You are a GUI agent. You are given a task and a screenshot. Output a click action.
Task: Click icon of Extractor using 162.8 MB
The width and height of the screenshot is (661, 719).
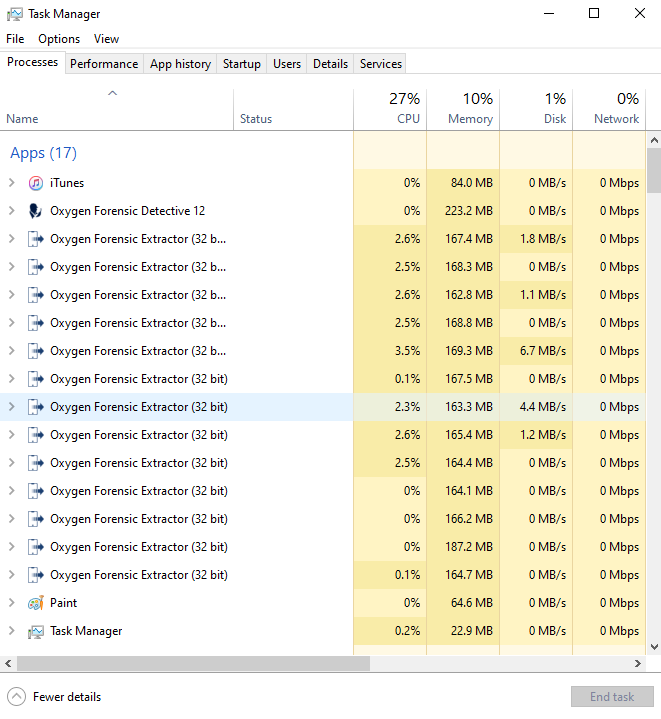(x=36, y=295)
